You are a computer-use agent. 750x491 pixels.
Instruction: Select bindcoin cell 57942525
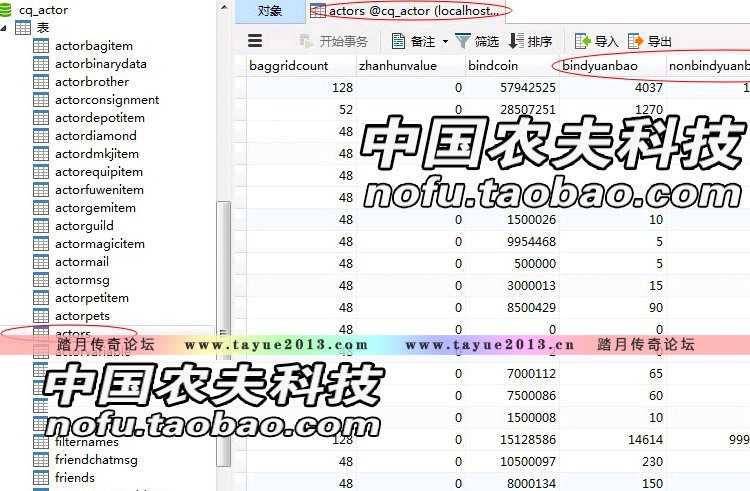click(x=512, y=87)
